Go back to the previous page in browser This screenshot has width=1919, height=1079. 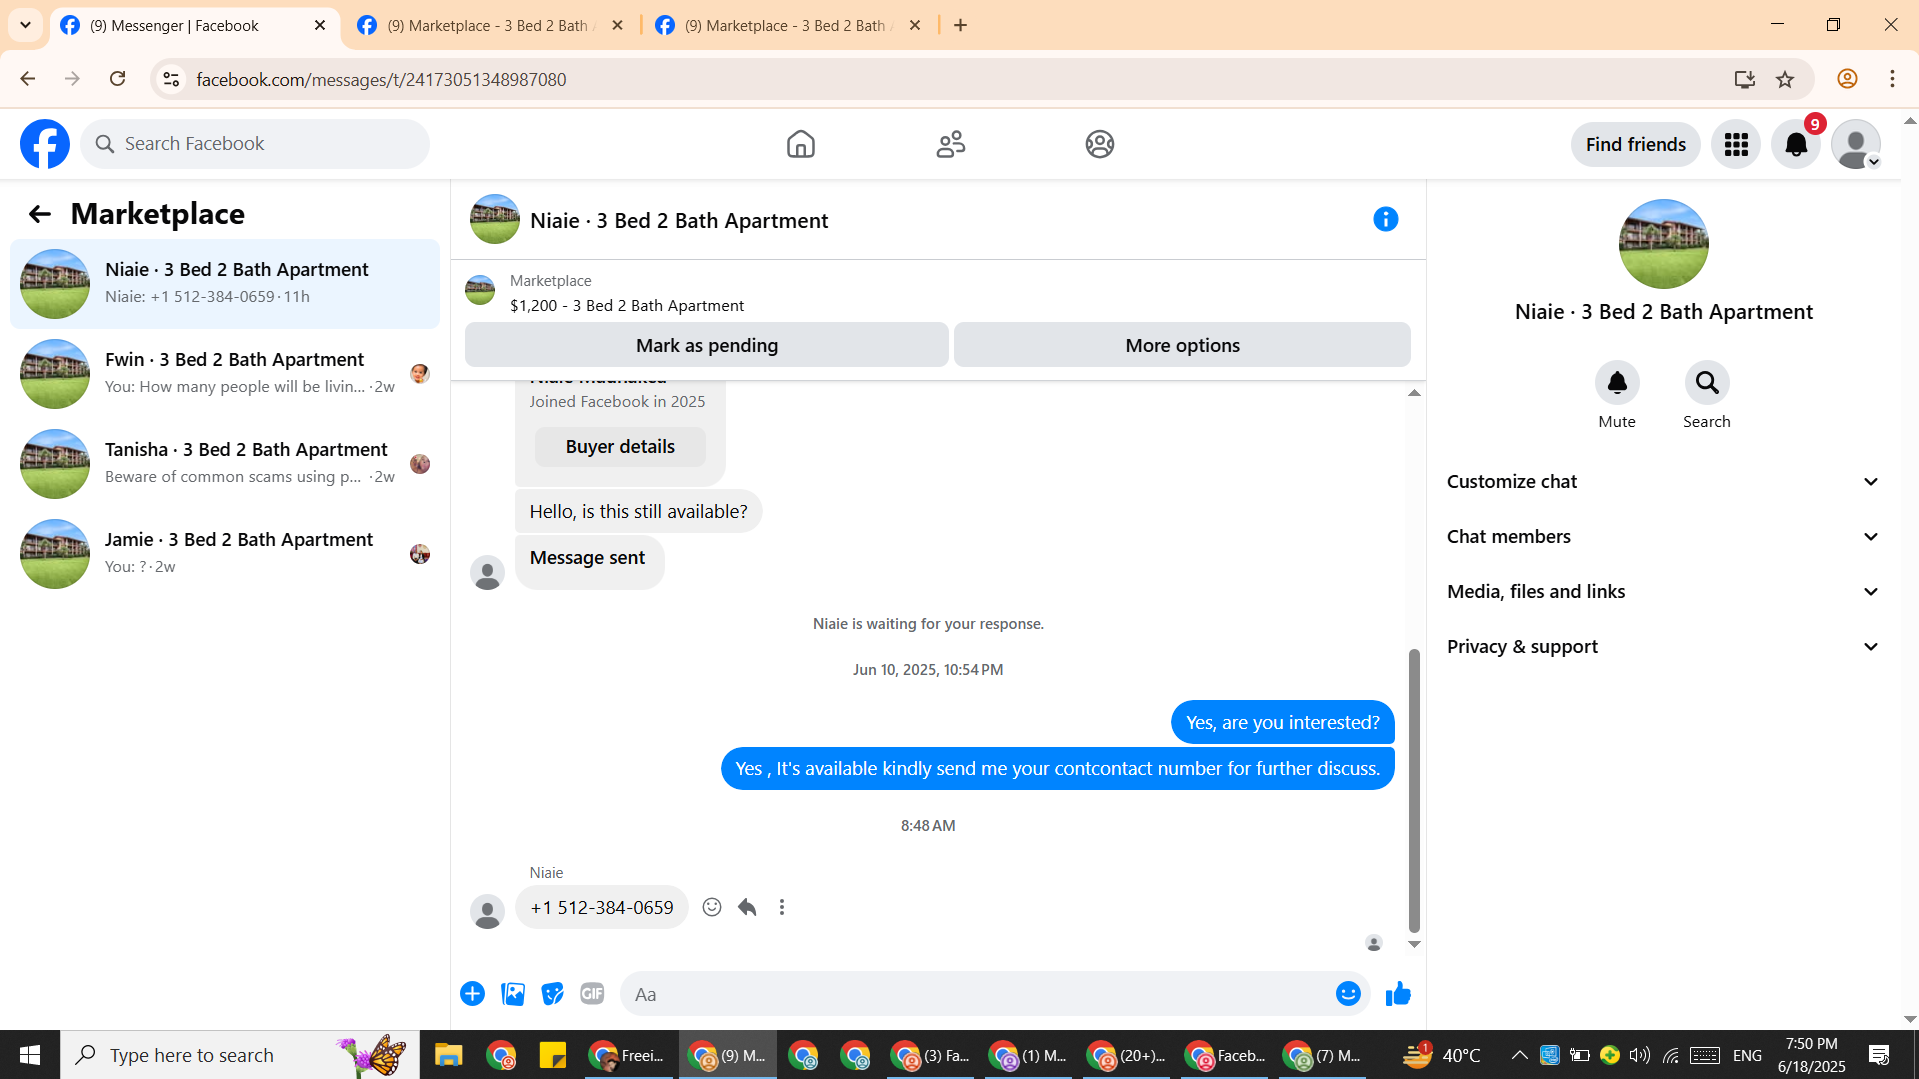point(28,79)
